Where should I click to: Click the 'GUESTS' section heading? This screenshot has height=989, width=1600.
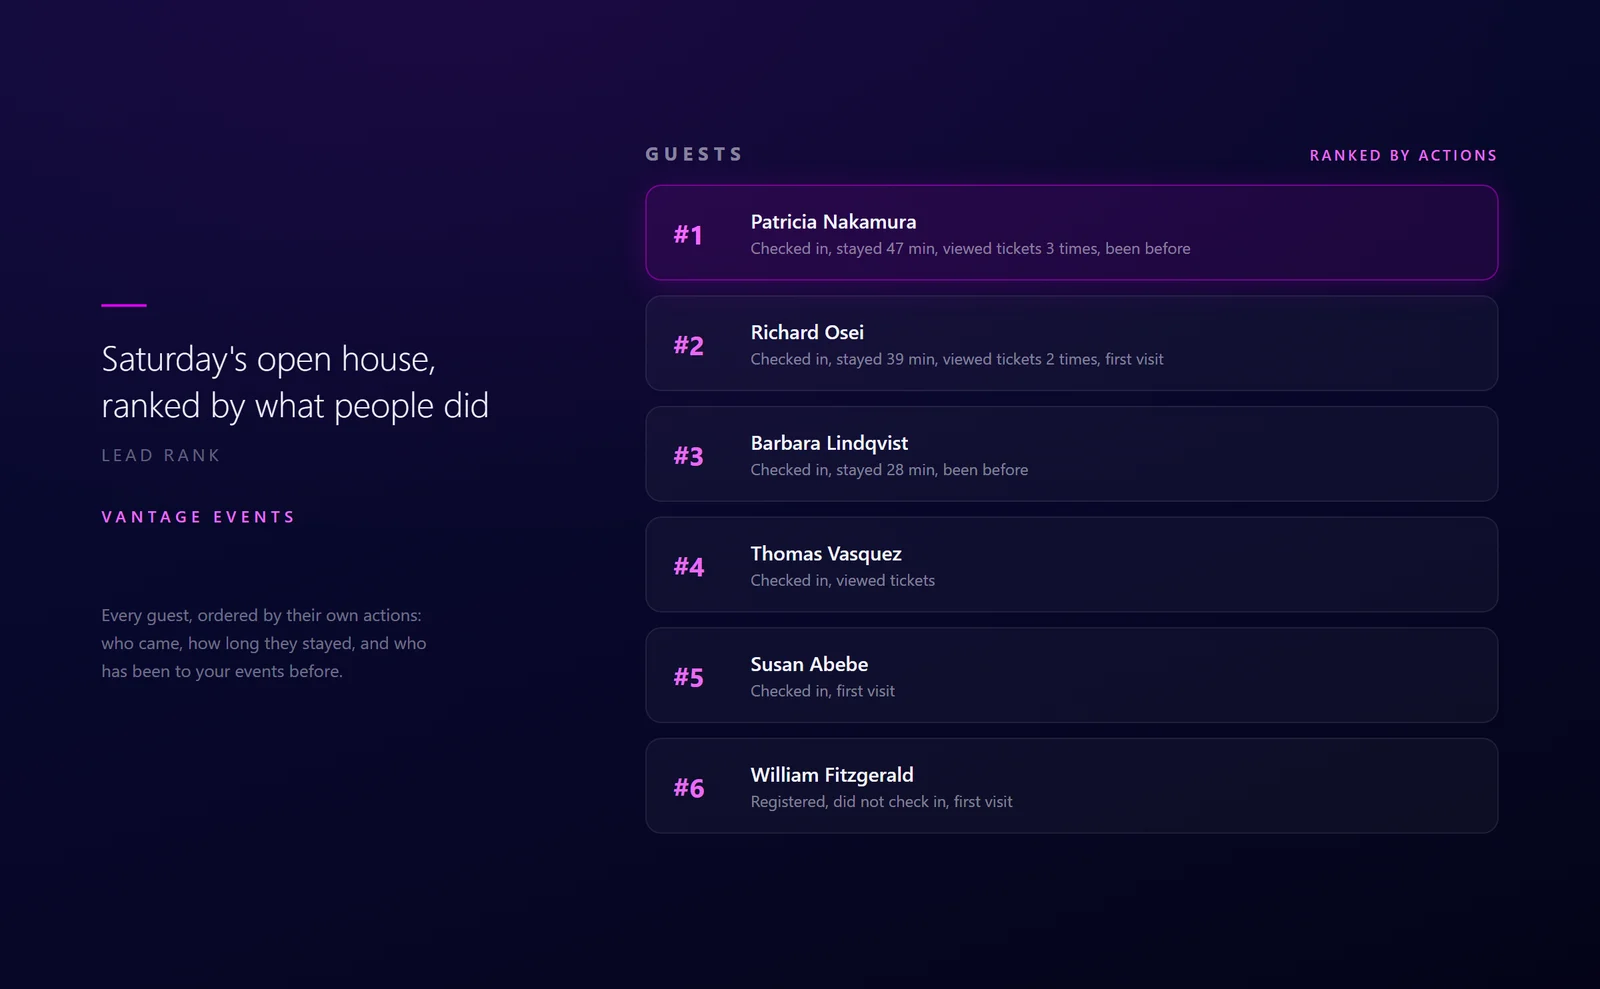coord(694,154)
